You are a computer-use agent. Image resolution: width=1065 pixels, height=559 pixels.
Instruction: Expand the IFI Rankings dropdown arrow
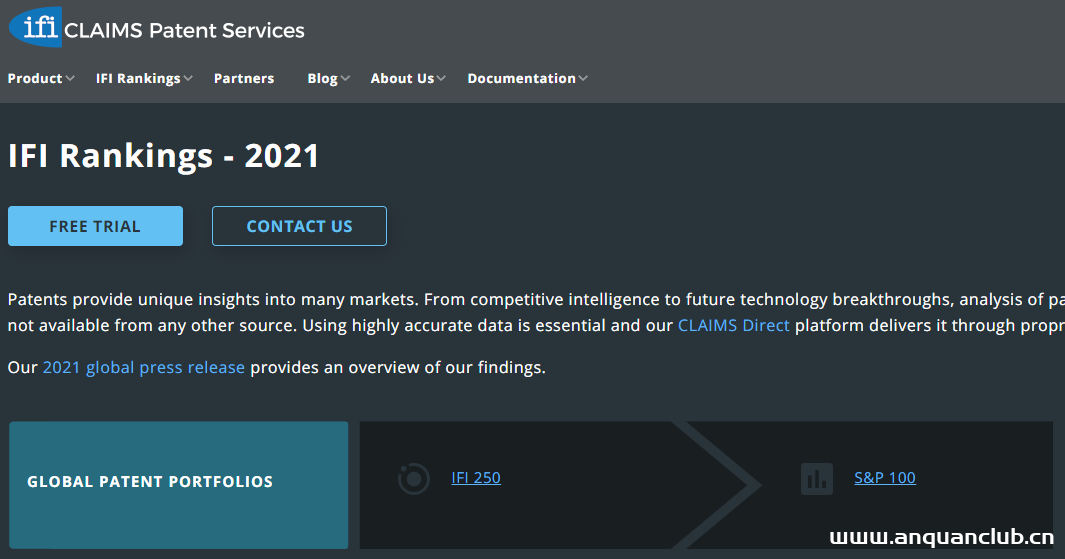pos(188,78)
